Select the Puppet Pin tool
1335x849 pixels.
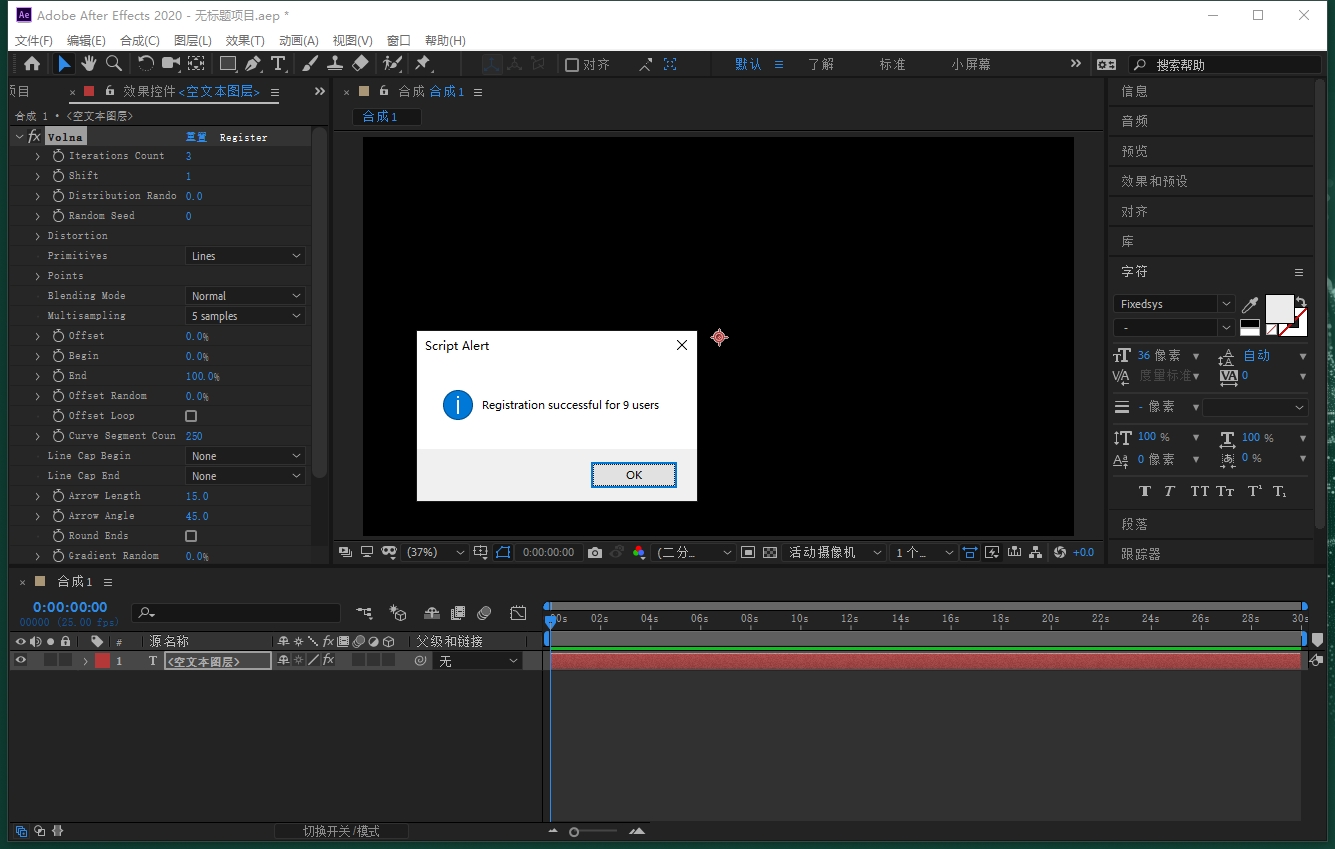422,64
